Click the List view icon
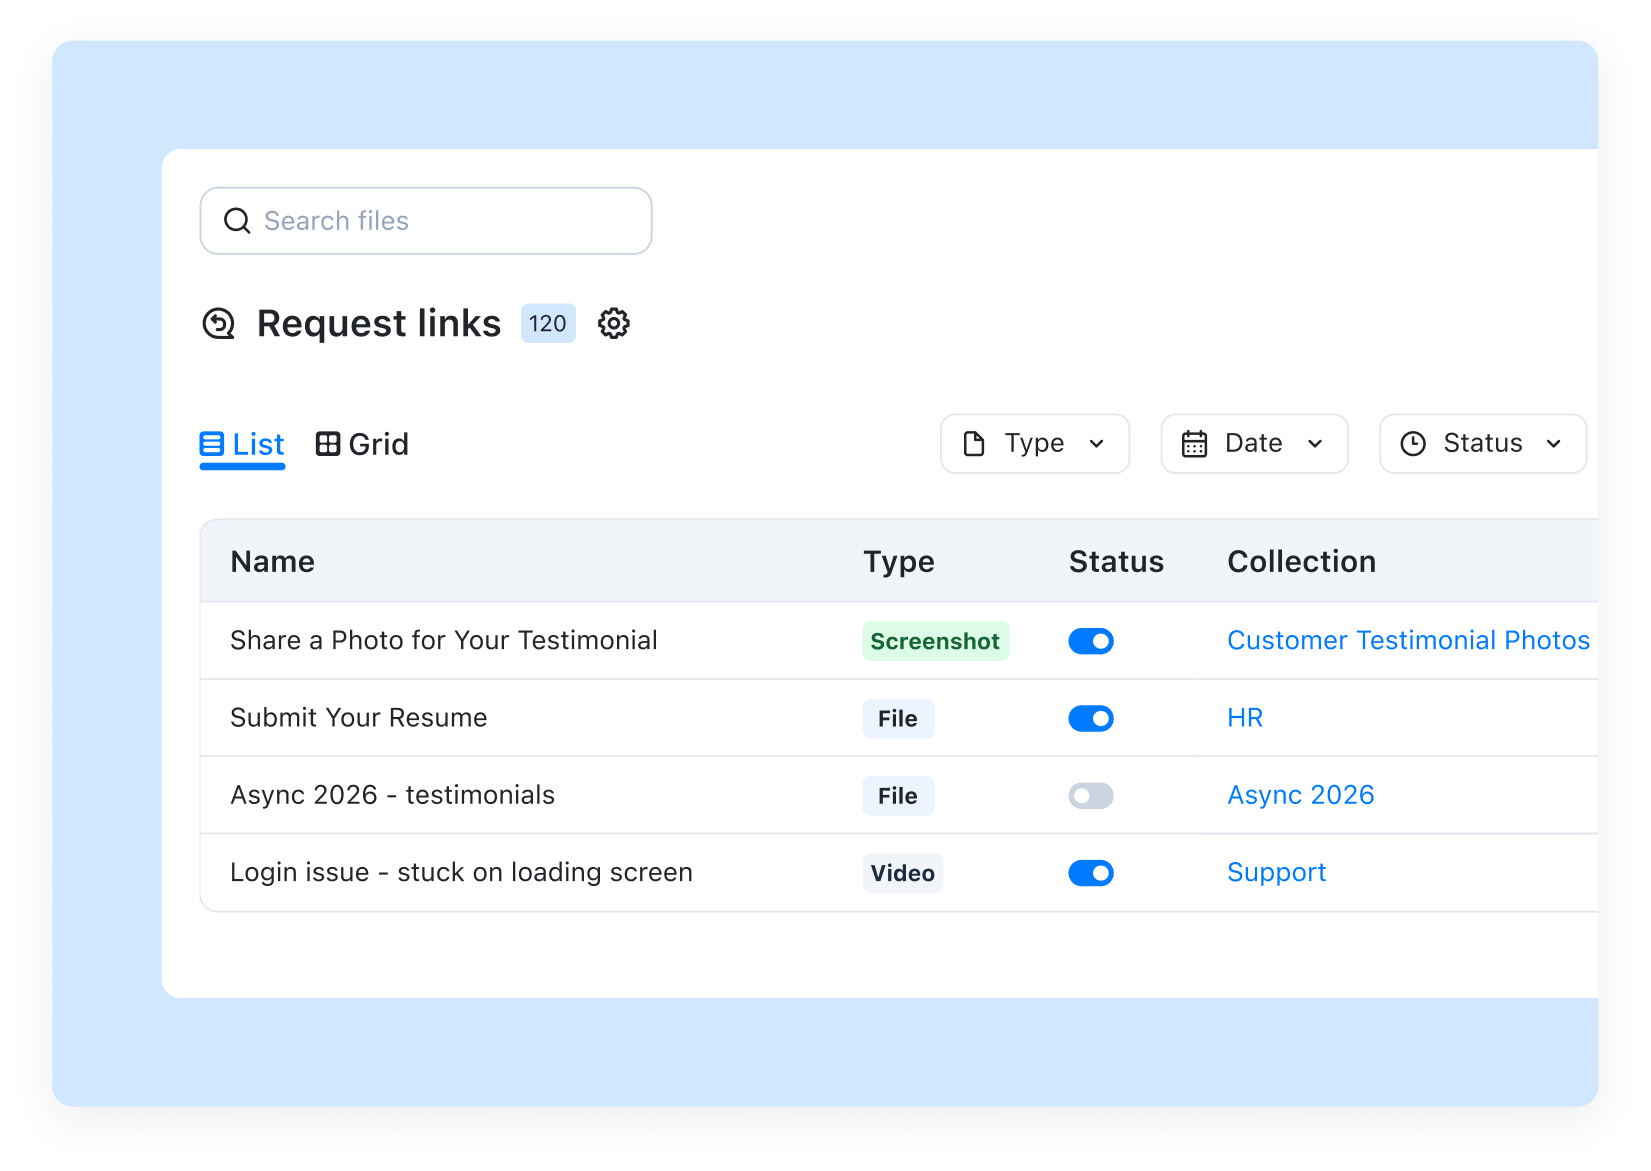The height and width of the screenshot is (1171, 1651). click(211, 444)
